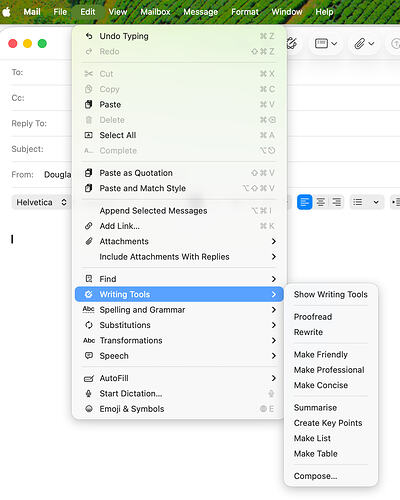Screen dimensions: 400x500
Task: Click the Writing Tools icon in menu
Action: click(x=89, y=294)
